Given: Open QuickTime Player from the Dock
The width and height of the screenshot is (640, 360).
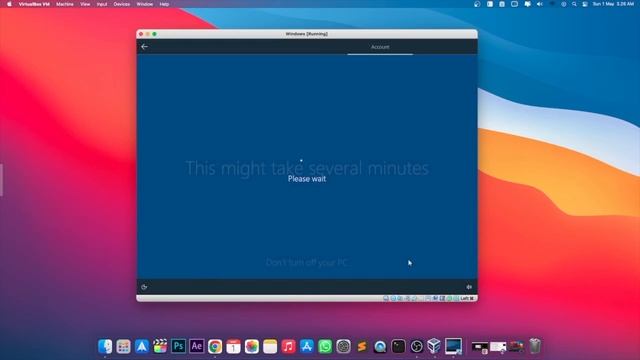Looking at the screenshot, I should (380, 346).
